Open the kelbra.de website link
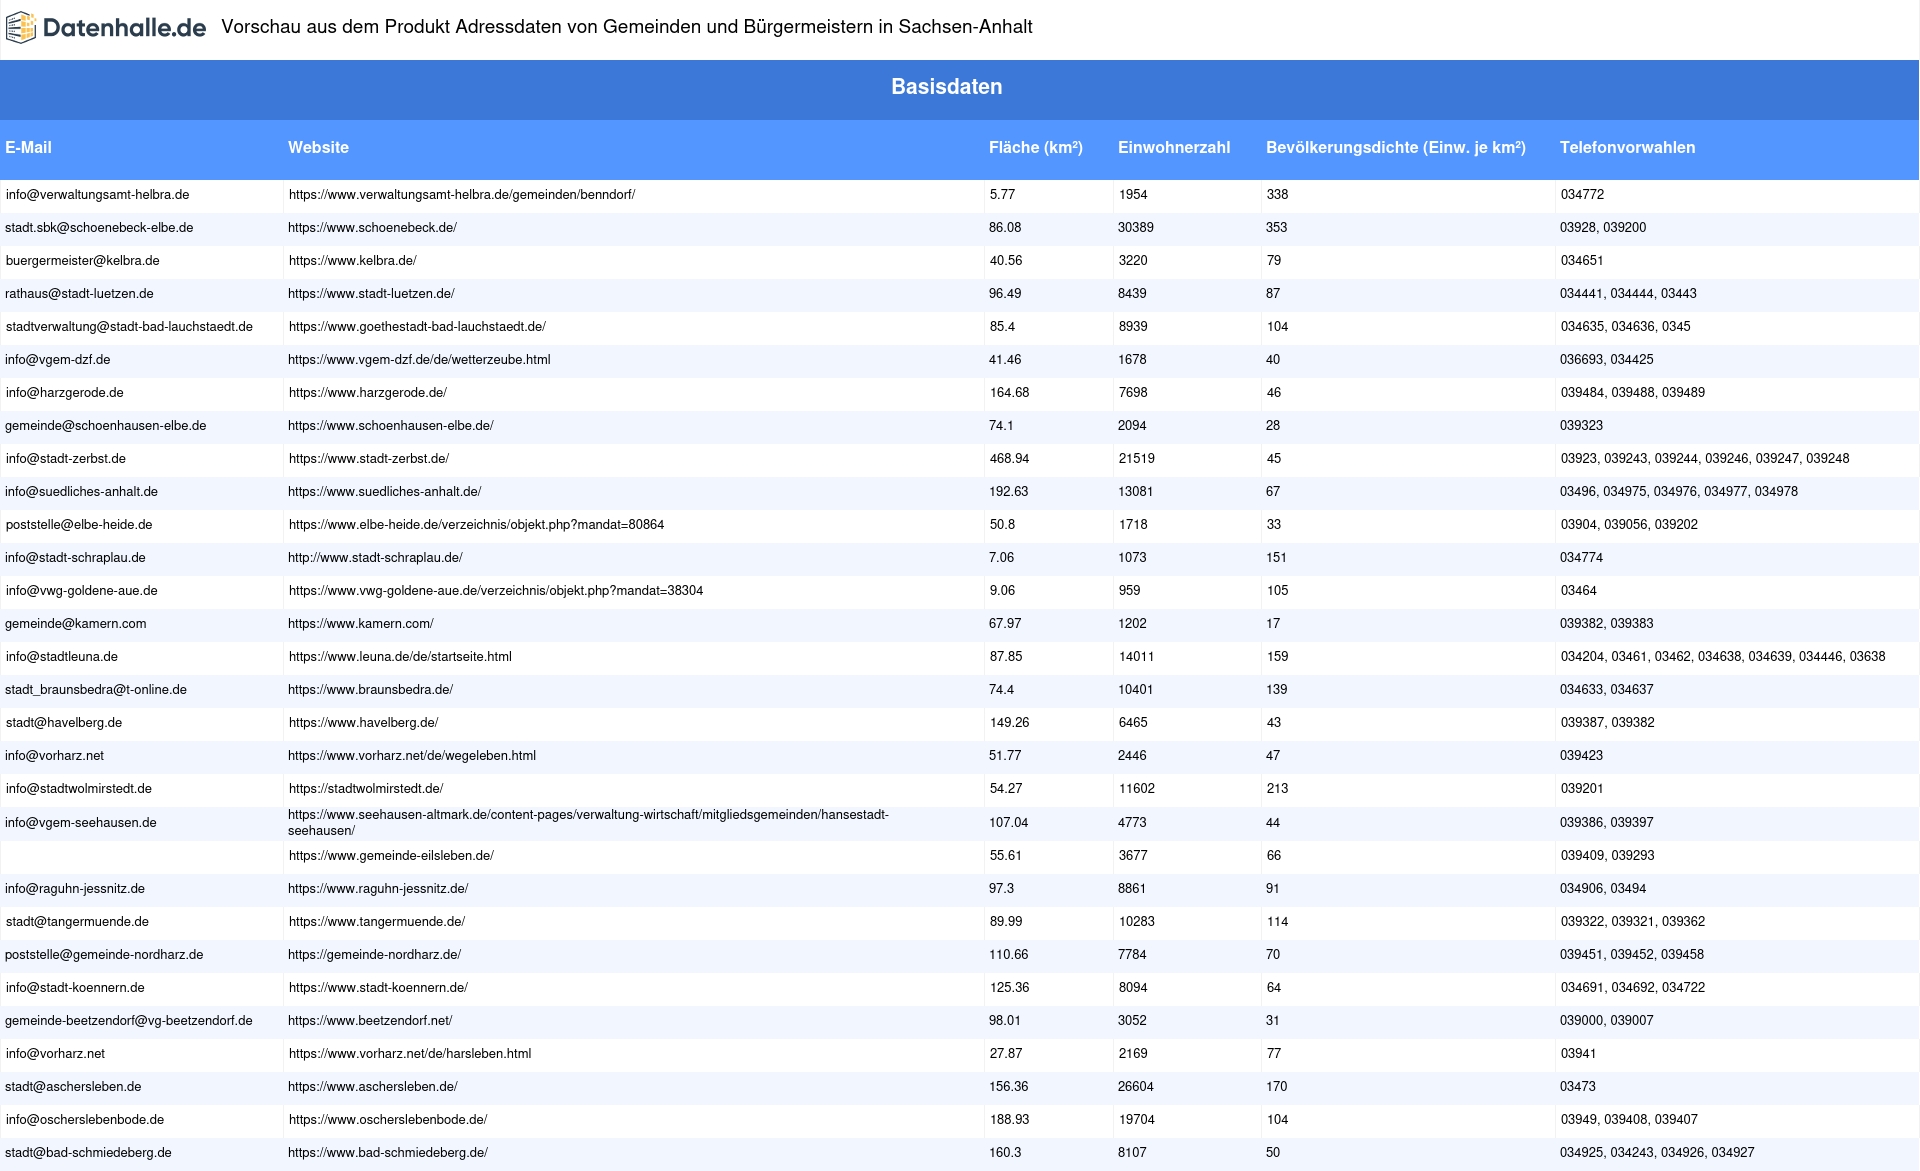1920x1171 pixels. click(352, 261)
